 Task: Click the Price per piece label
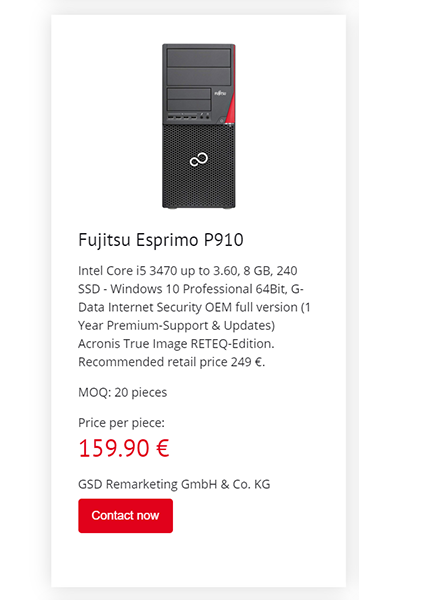pos(121,423)
